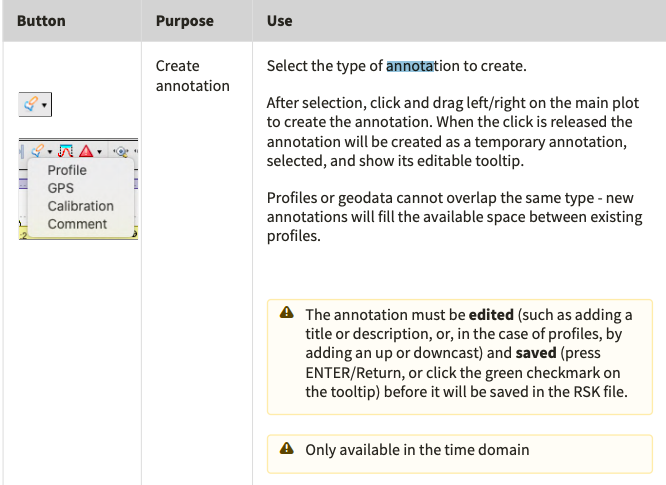
Task: Open the dropdown arrow beside the red triangle
Action: [x=100, y=152]
